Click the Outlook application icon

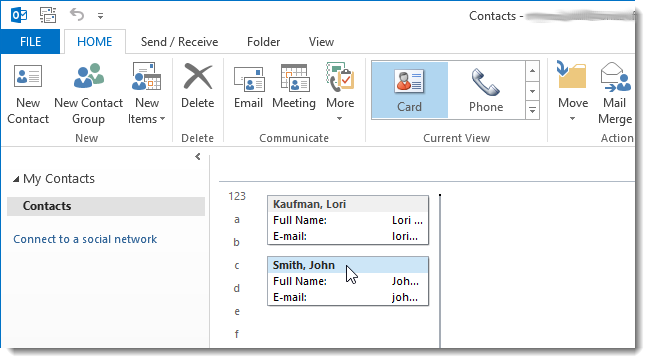point(19,15)
